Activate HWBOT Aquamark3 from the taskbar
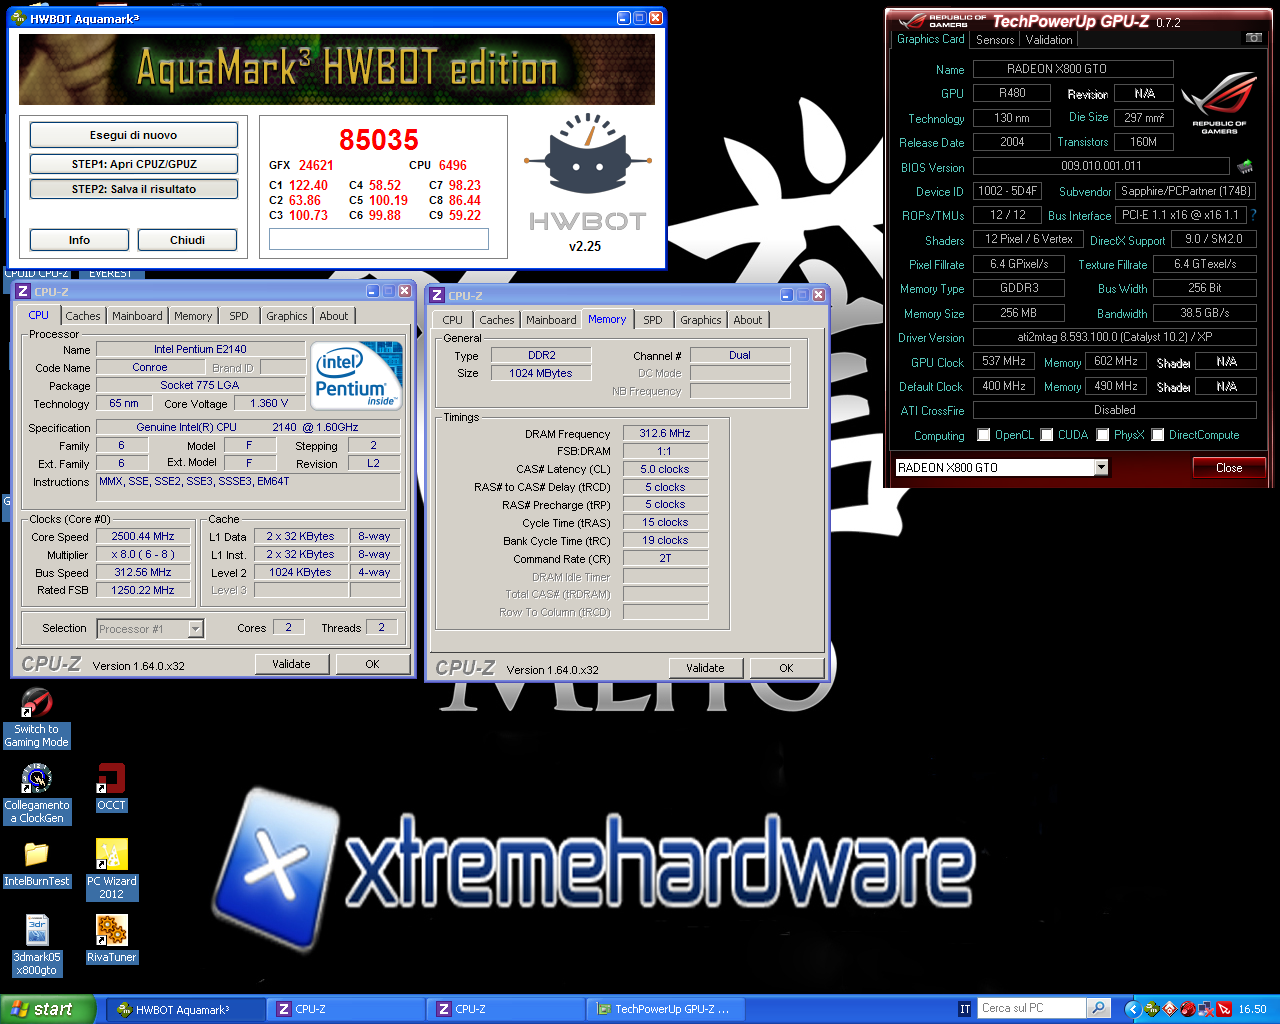This screenshot has height=1024, width=1280. coord(186,1009)
